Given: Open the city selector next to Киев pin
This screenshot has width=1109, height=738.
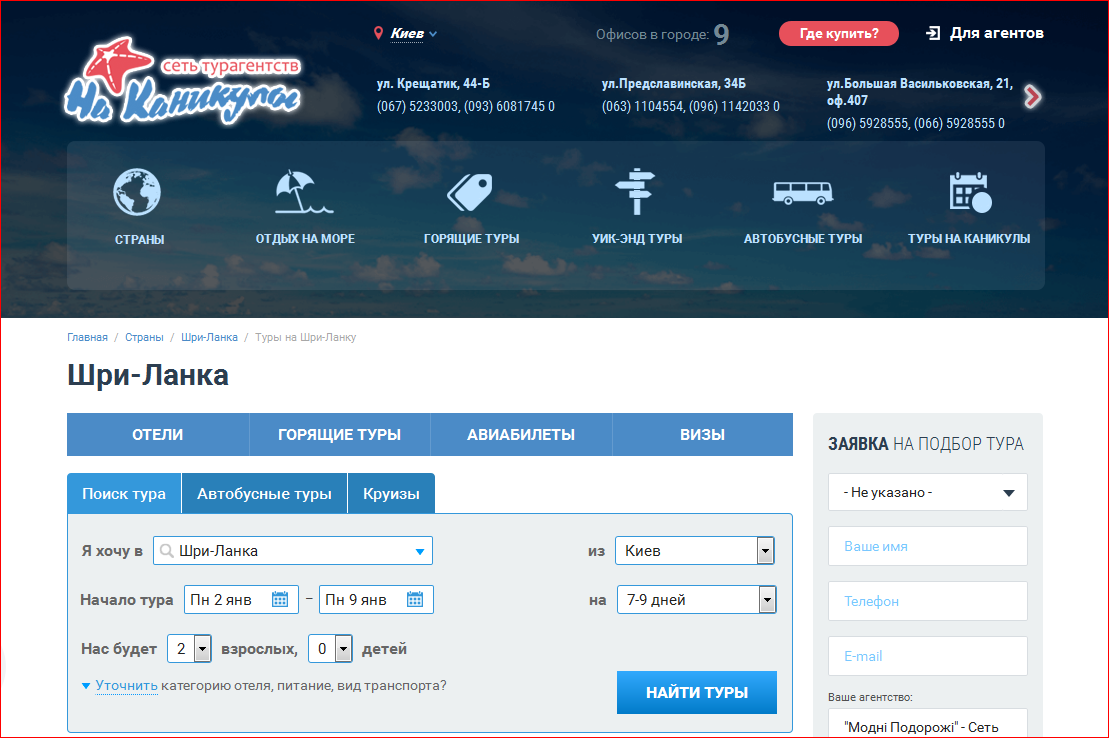Looking at the screenshot, I should click(410, 33).
